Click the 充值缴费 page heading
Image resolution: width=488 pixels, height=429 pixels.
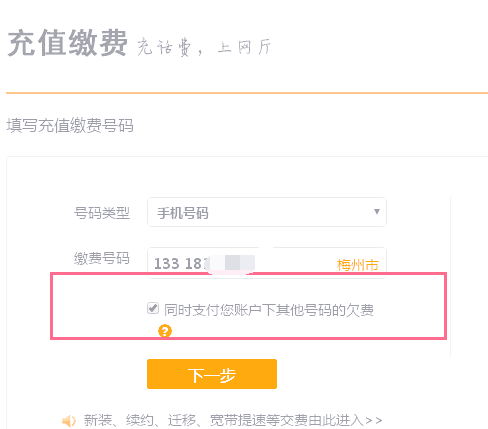point(68,43)
